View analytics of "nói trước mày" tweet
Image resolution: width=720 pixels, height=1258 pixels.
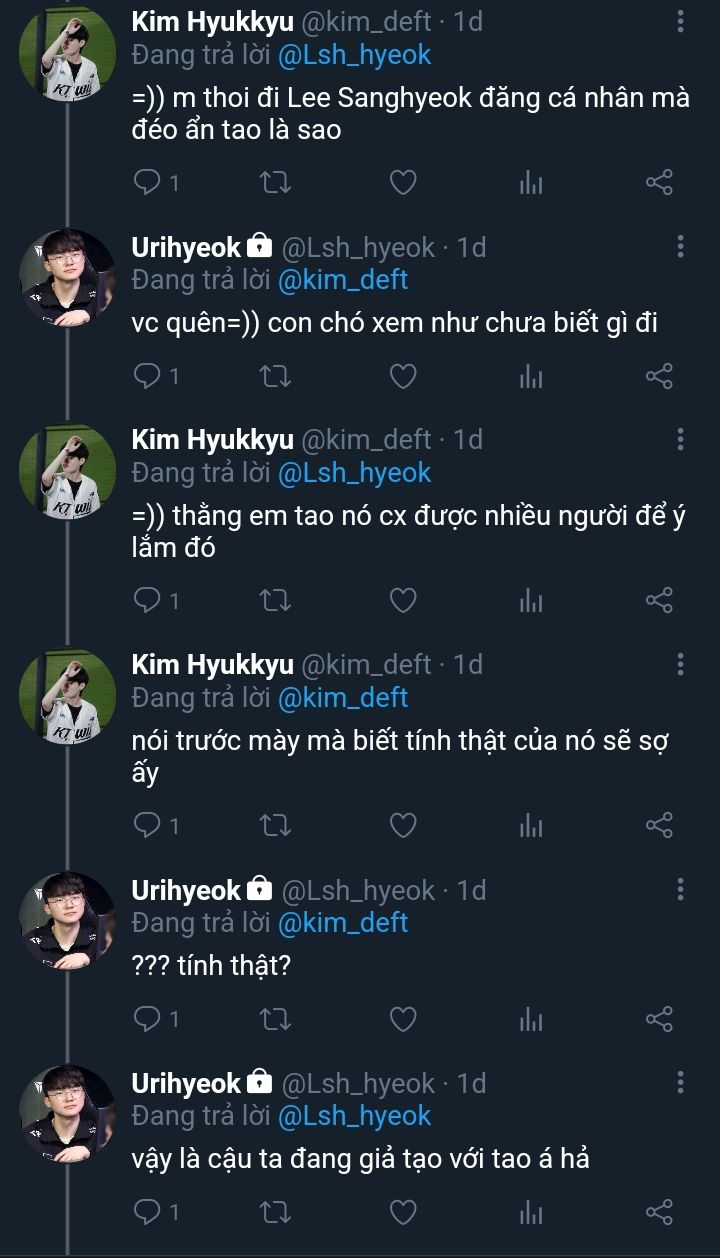tap(531, 825)
